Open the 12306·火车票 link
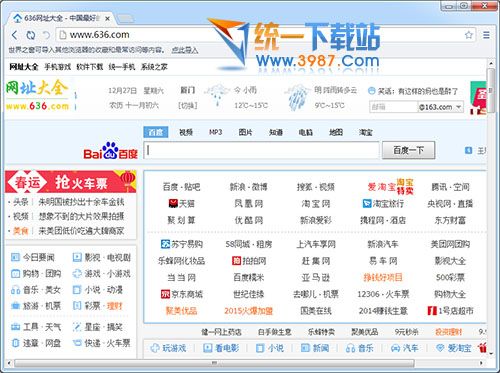This screenshot has width=500, height=373. click(x=383, y=294)
